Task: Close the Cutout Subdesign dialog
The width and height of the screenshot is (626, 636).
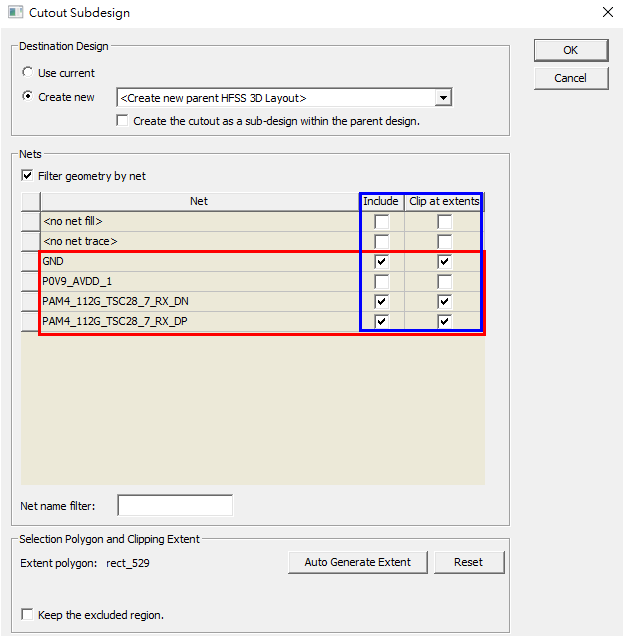Action: pyautogui.click(x=607, y=12)
